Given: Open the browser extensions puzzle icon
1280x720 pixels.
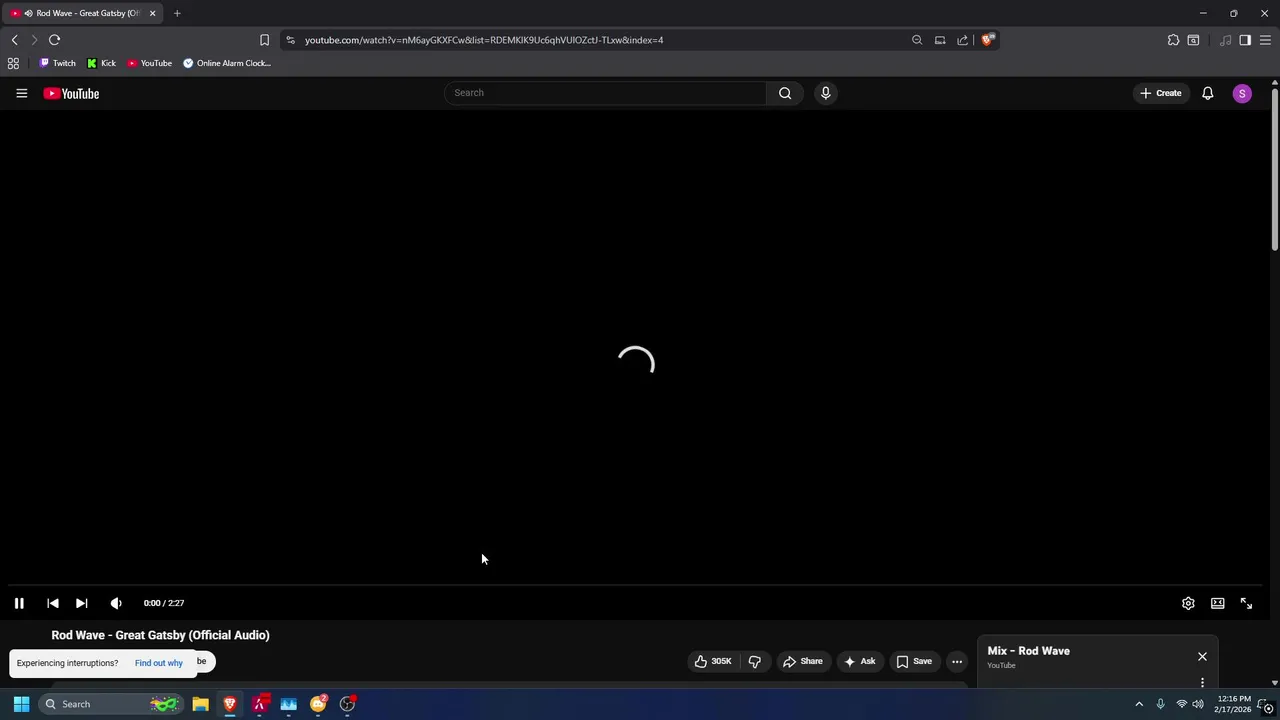Looking at the screenshot, I should tap(1173, 40).
